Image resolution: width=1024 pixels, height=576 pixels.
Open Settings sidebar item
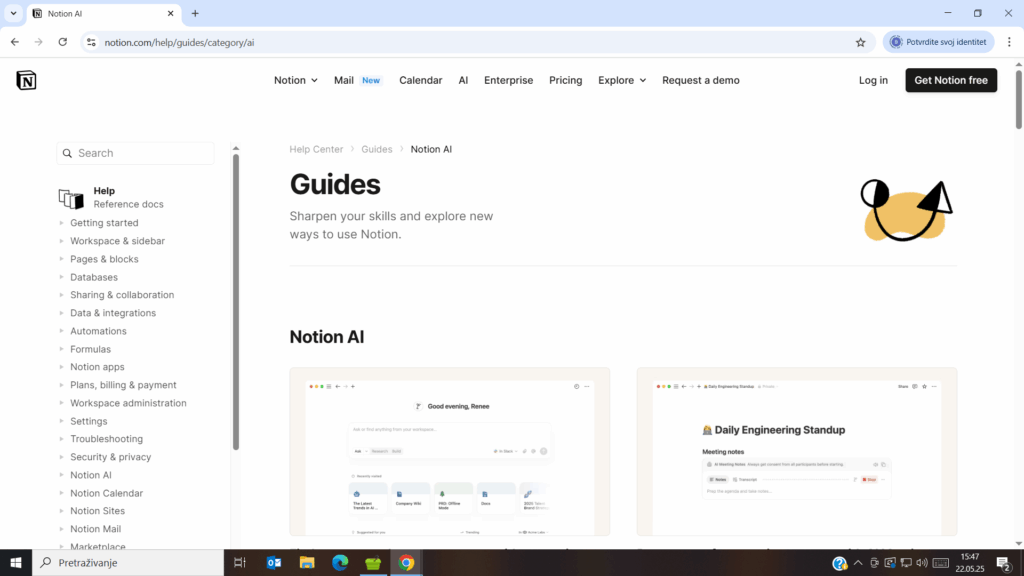(88, 421)
